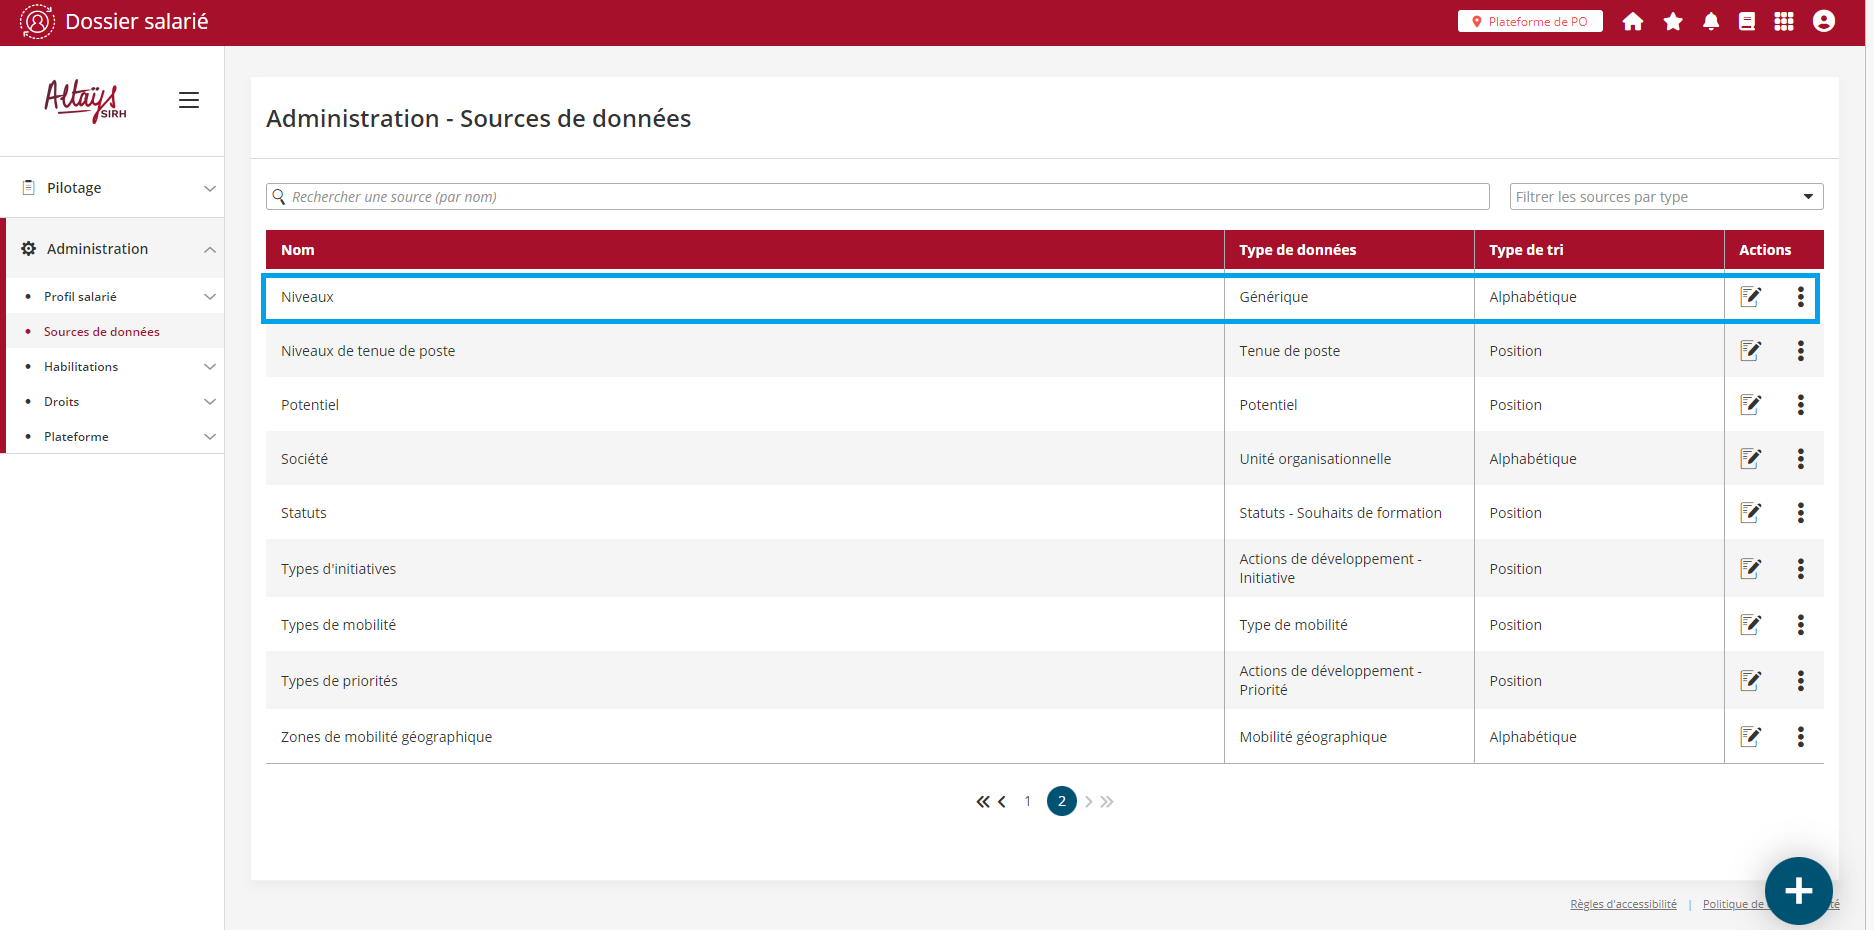
Task: Open more actions for Potentiel row
Action: pyautogui.click(x=1800, y=405)
